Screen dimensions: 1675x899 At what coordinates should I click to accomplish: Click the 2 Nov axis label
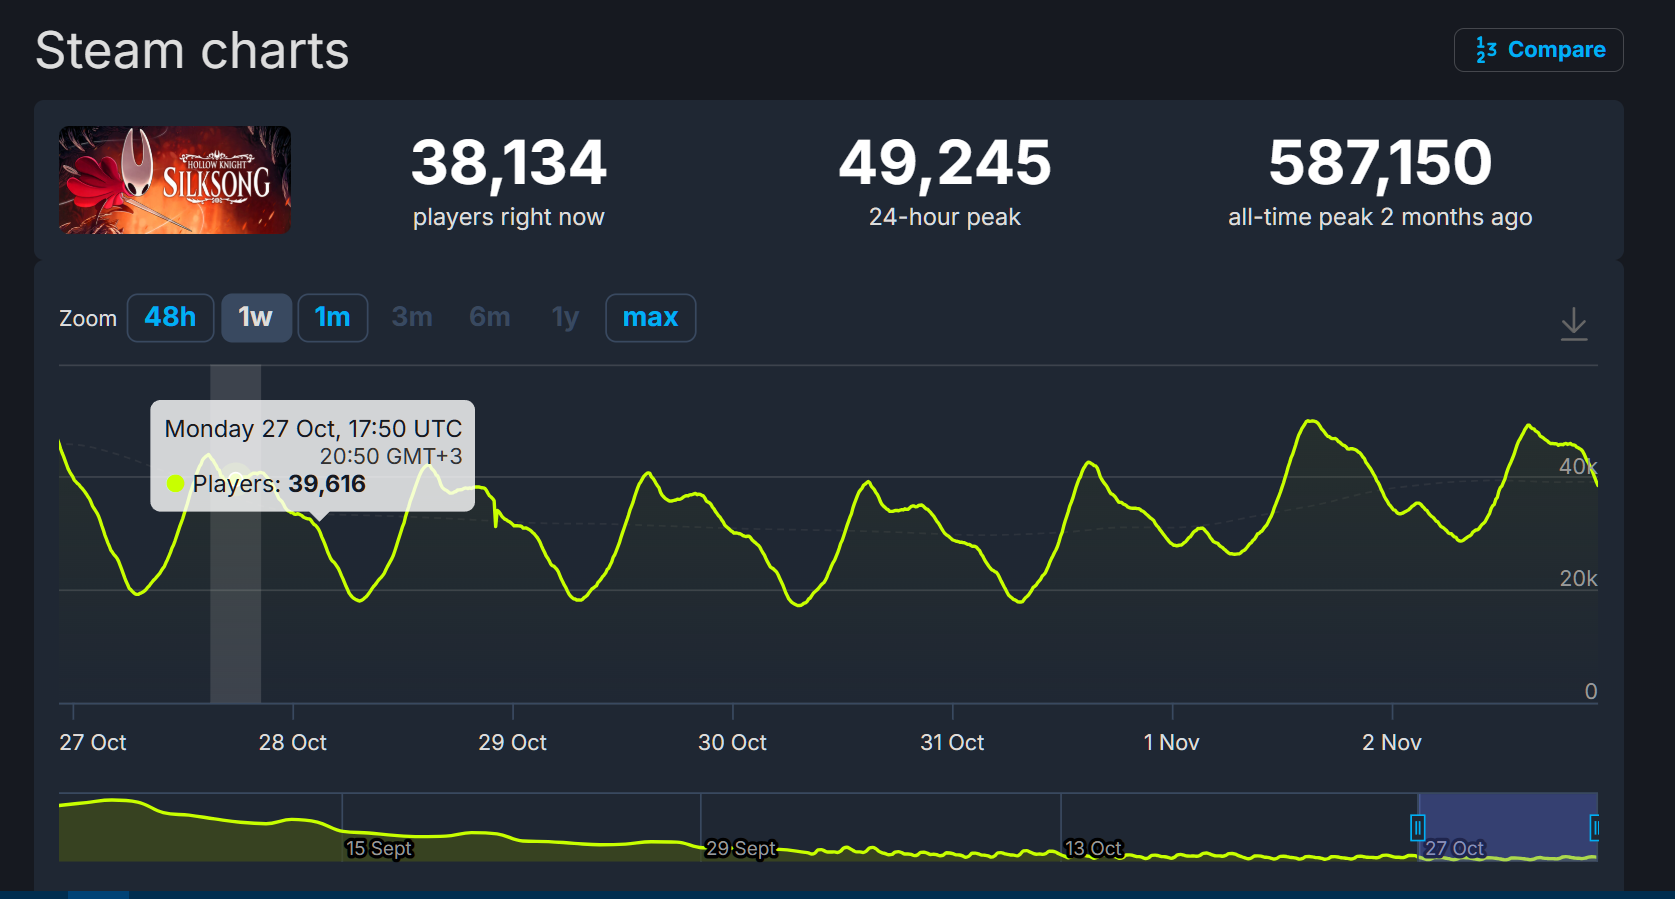1392,742
